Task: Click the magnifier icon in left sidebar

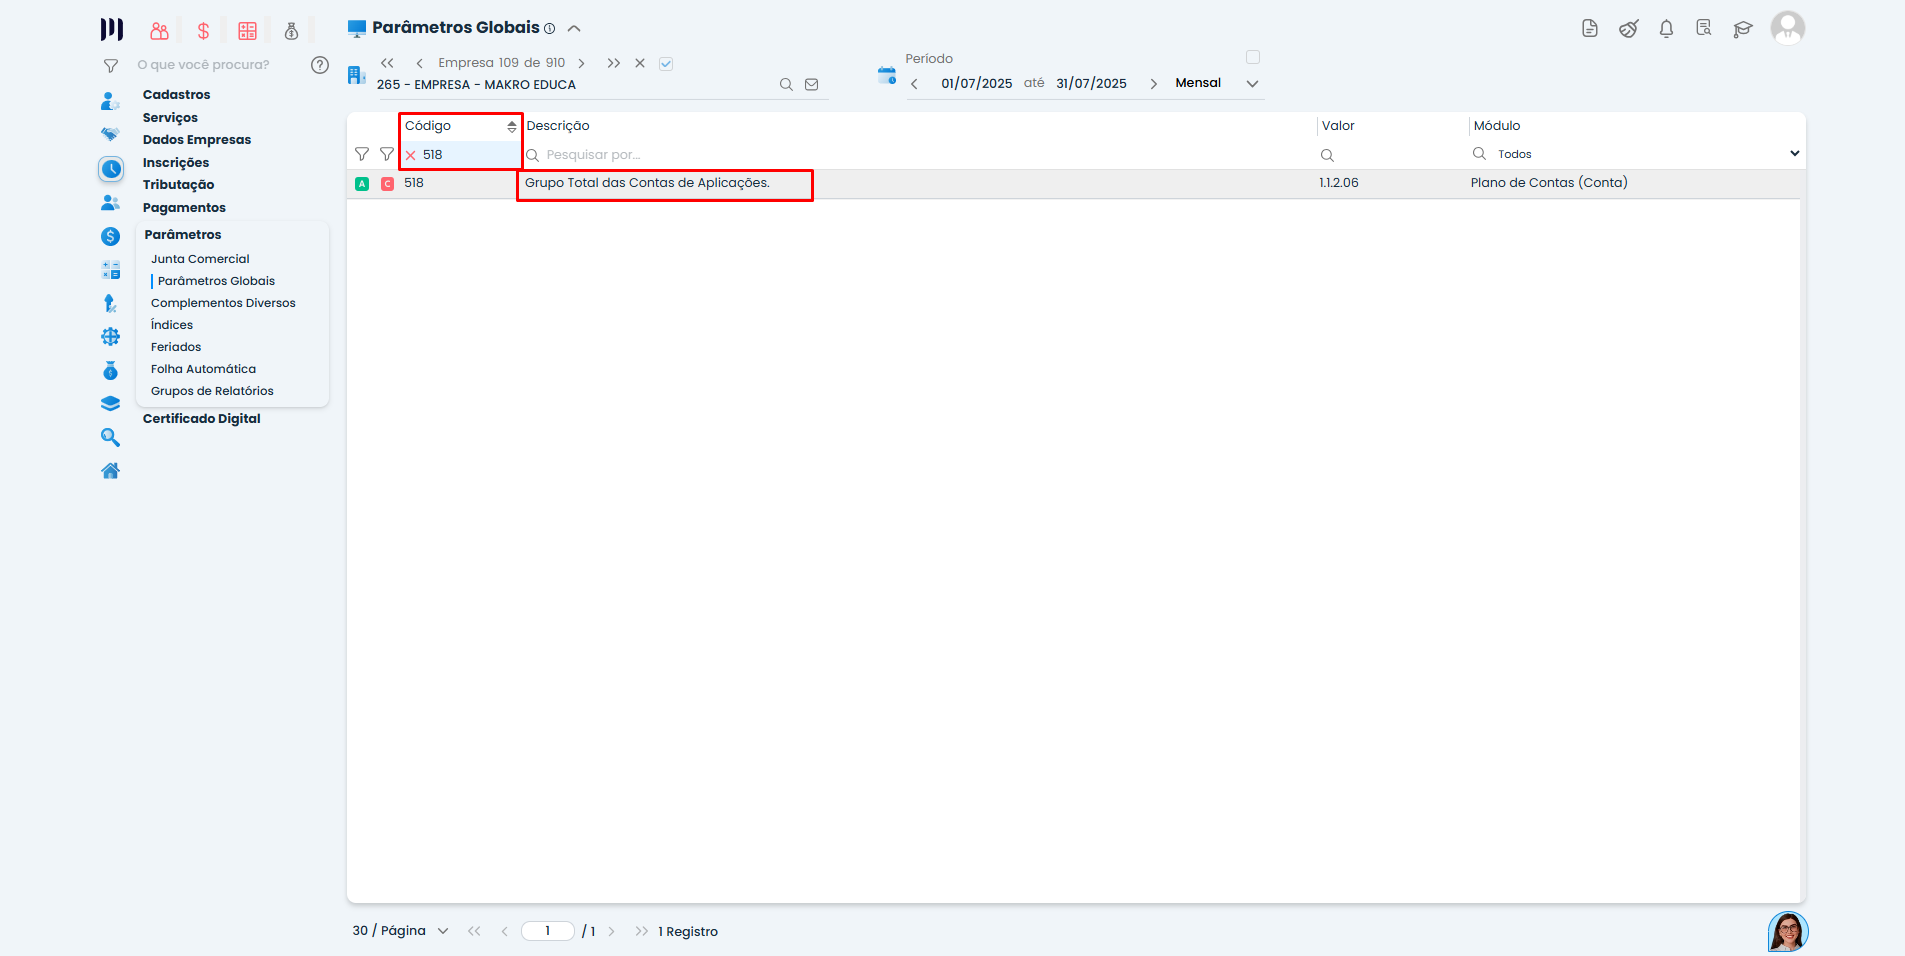Action: [x=110, y=437]
